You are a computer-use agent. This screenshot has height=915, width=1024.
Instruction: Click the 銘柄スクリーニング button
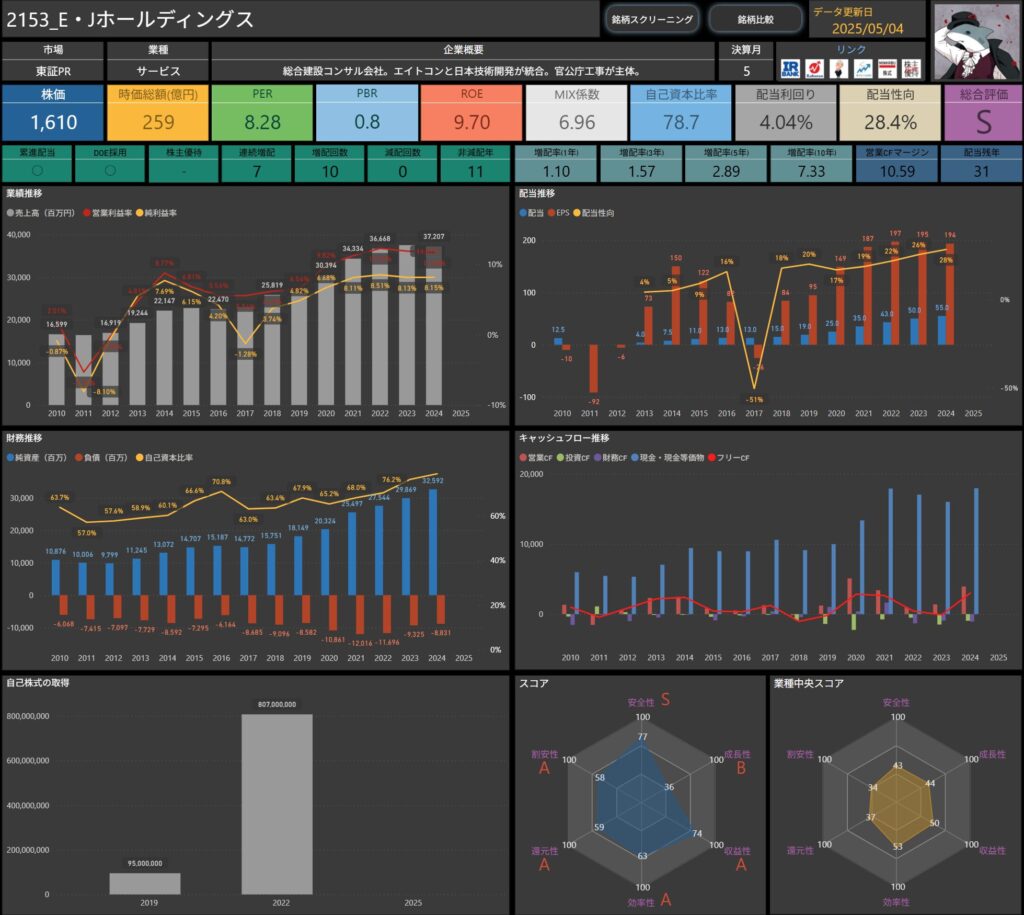coord(652,20)
